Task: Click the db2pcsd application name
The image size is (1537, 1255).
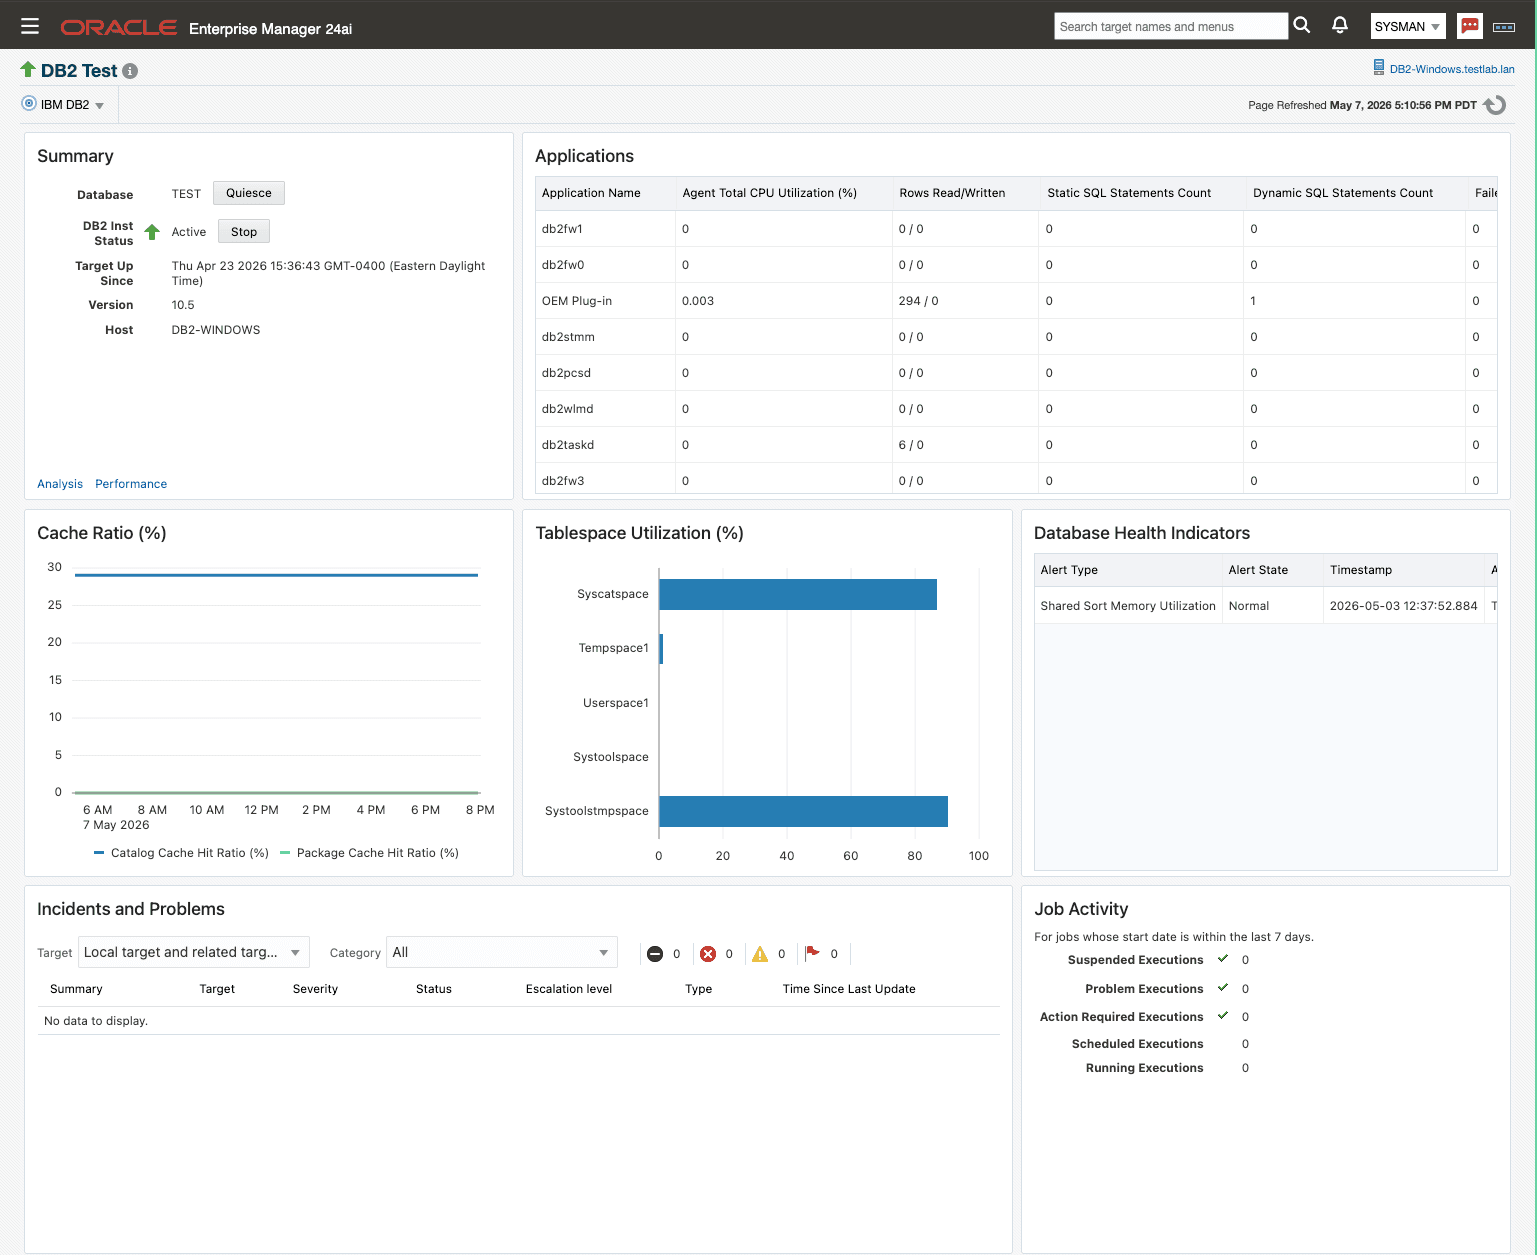Action: (x=566, y=373)
